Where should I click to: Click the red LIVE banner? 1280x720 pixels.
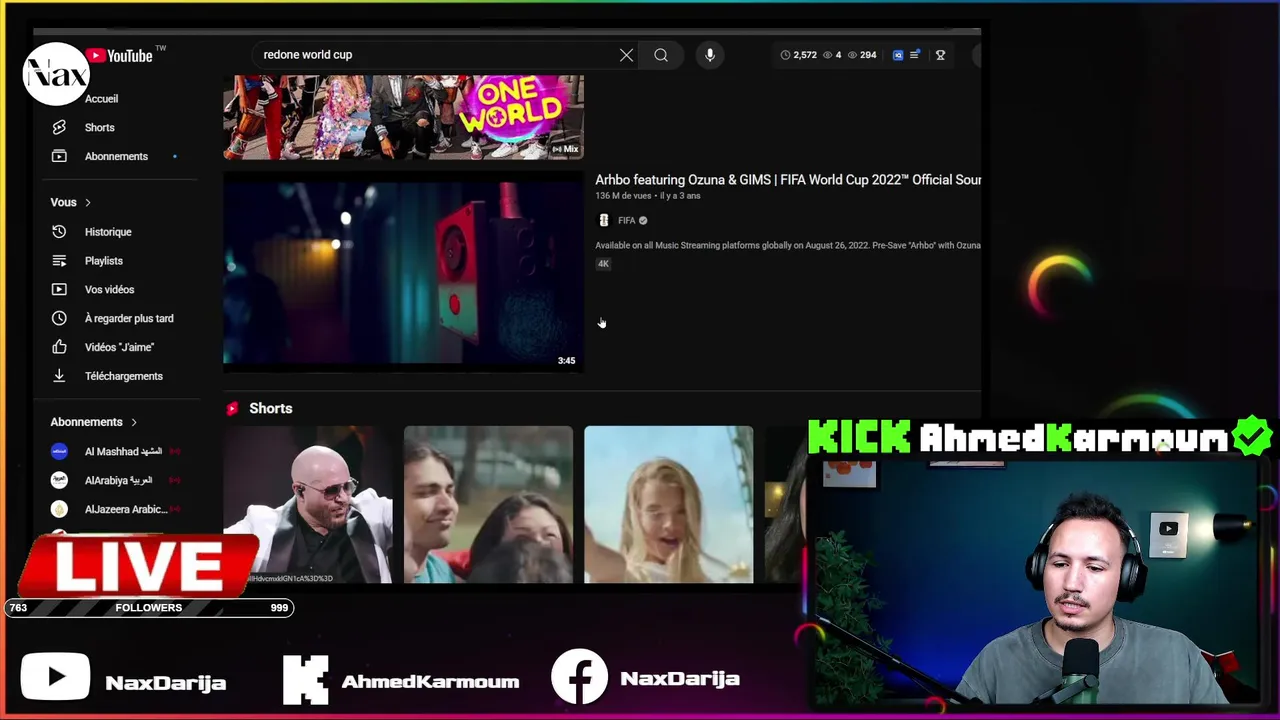pos(139,565)
